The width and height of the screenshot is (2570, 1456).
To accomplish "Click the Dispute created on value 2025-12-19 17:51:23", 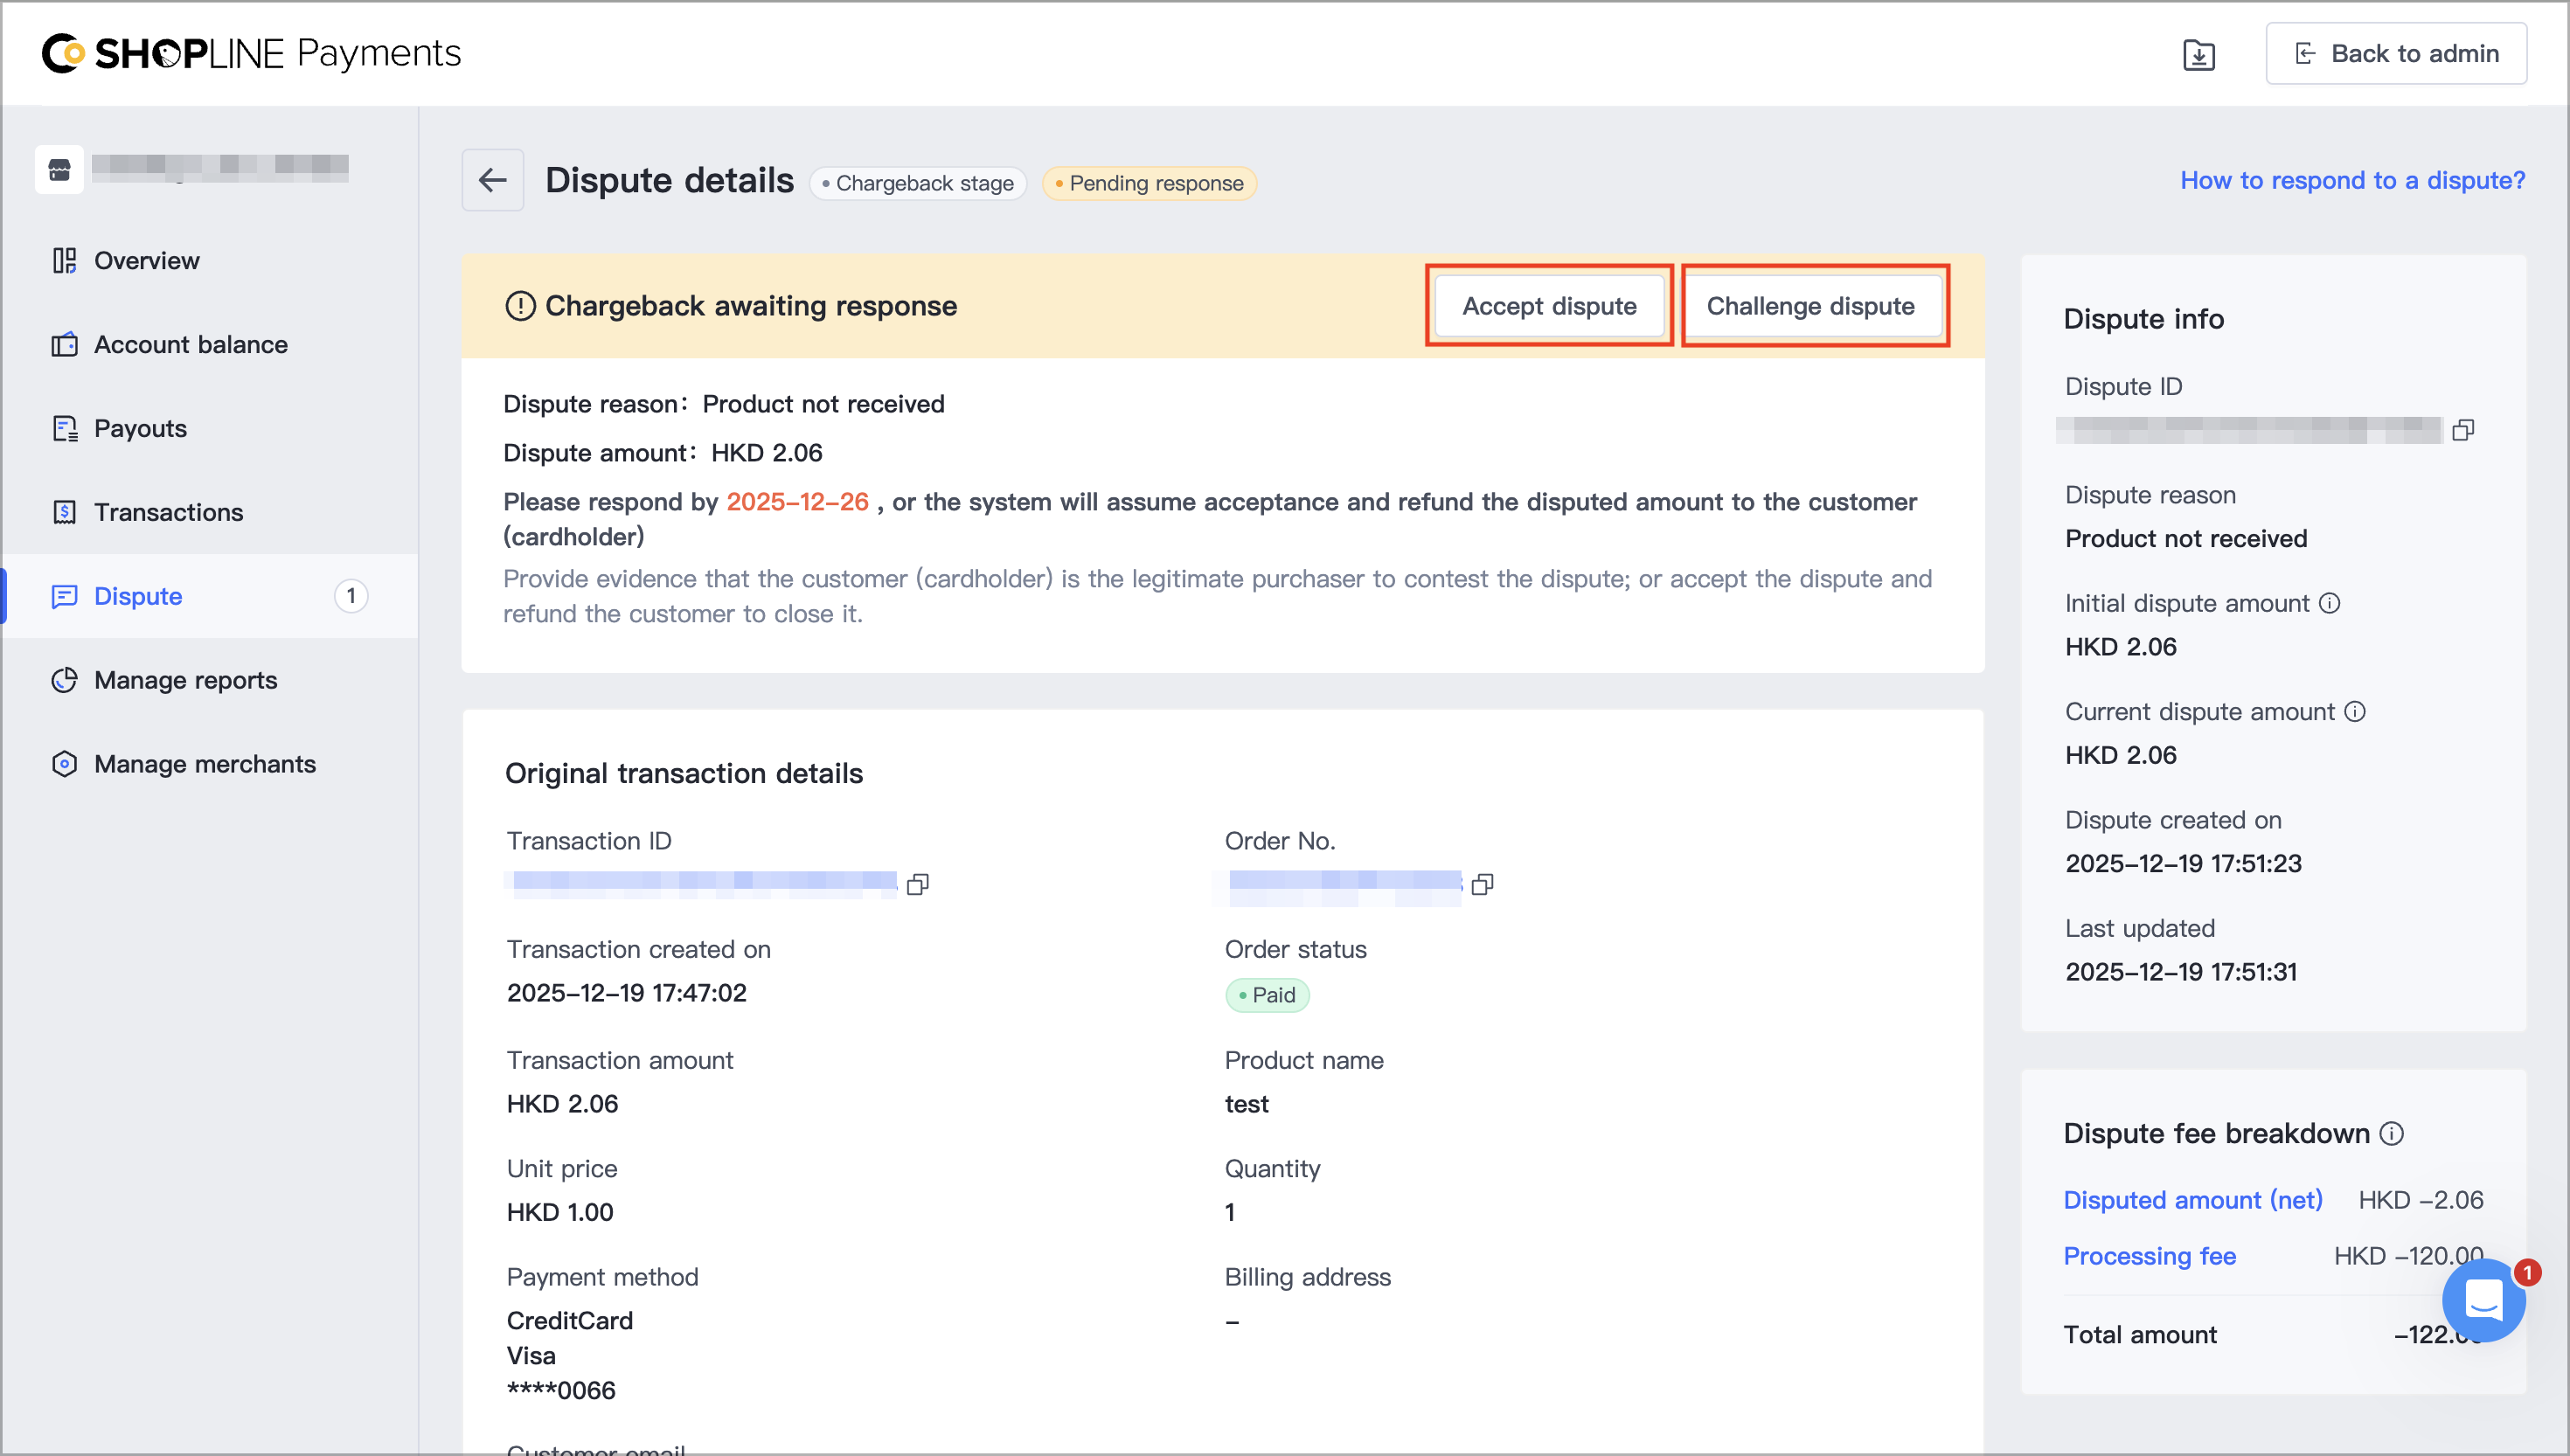I will [x=2183, y=863].
